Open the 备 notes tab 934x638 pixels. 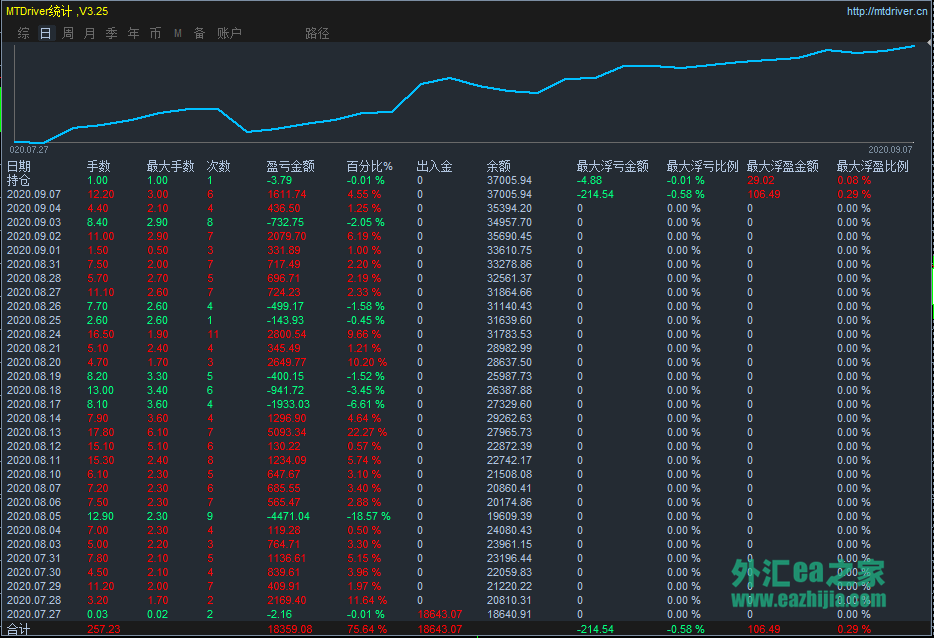coord(199,33)
